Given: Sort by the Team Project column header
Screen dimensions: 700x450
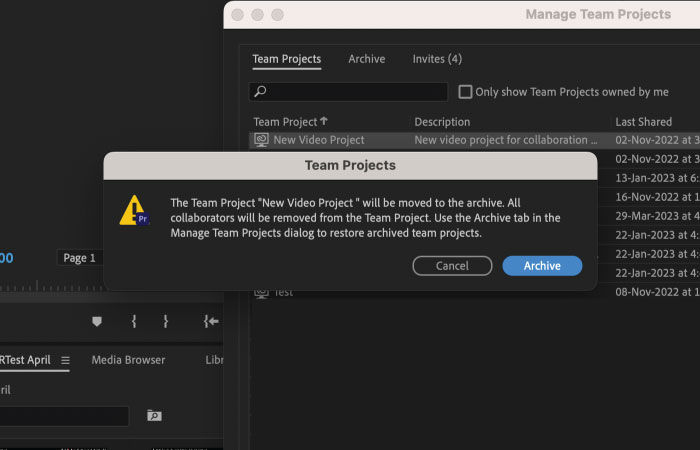Looking at the screenshot, I should click(x=290, y=122).
